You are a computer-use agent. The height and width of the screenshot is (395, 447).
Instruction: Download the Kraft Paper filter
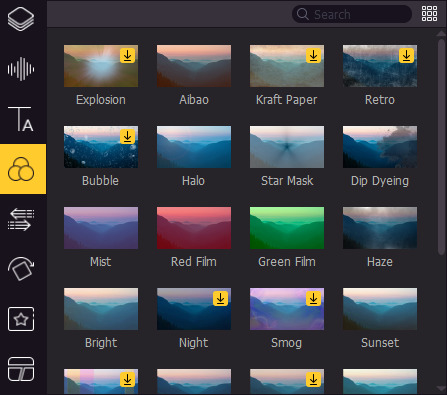pyautogui.click(x=313, y=56)
